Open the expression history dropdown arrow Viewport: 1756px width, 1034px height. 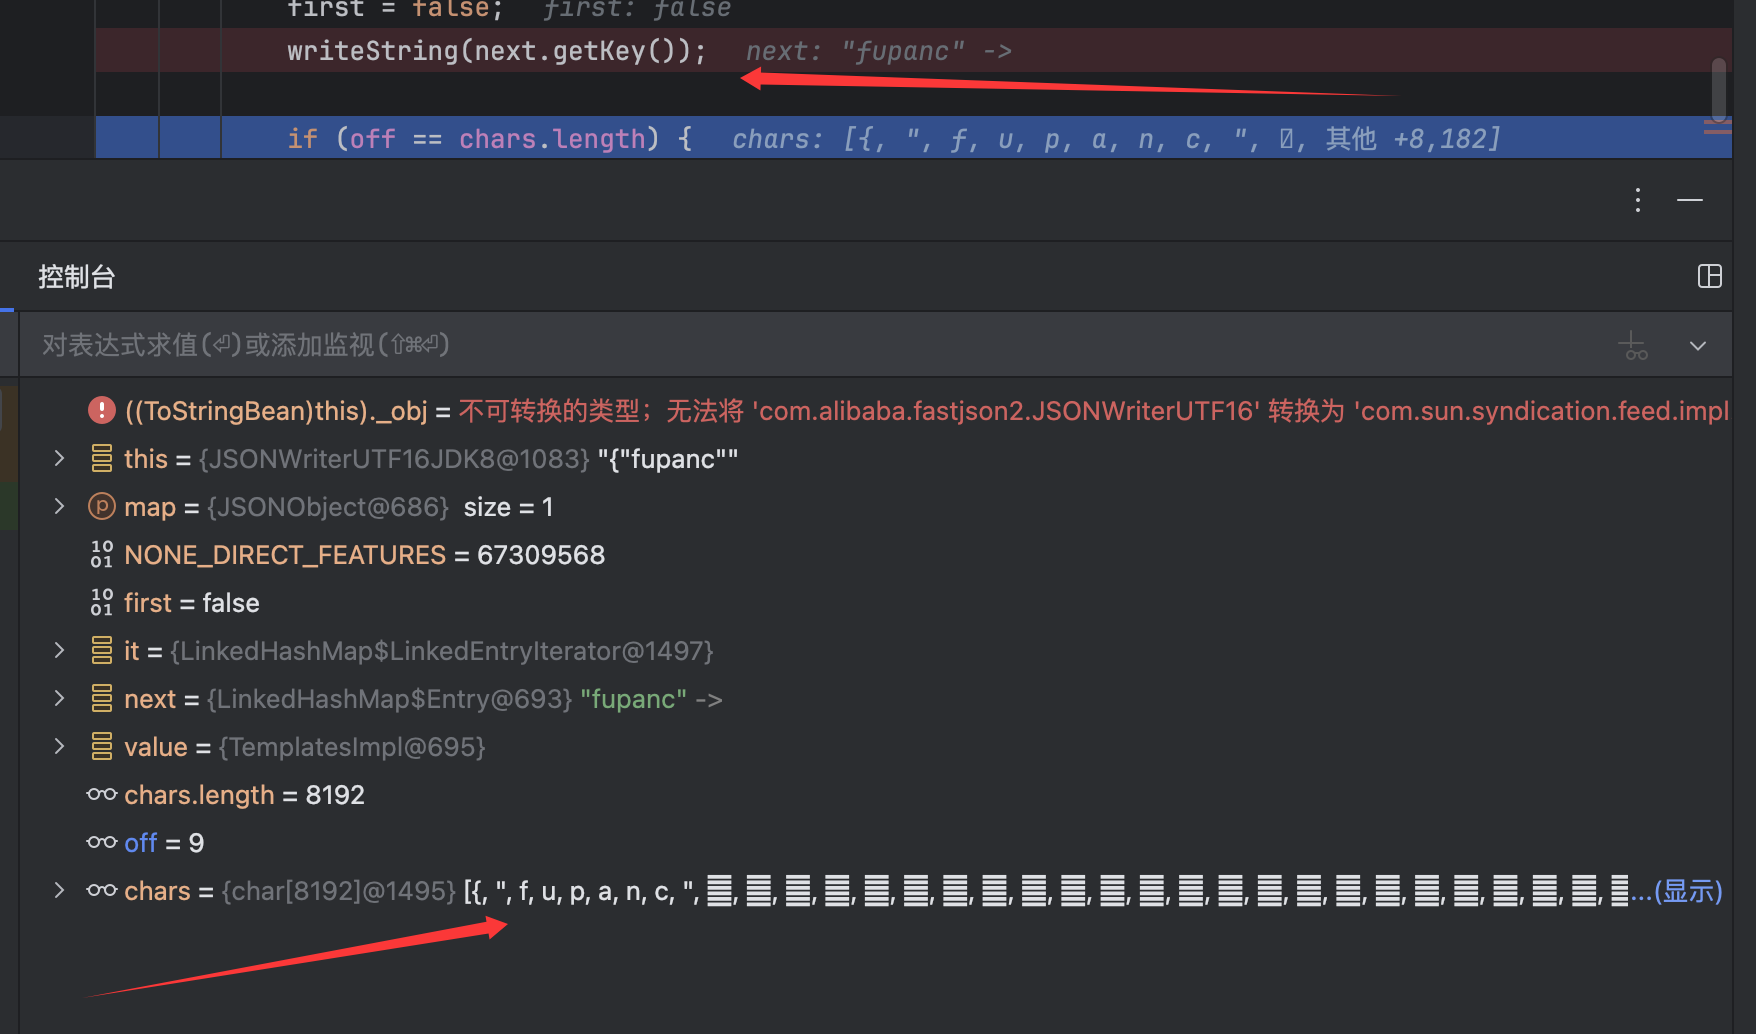[1697, 346]
